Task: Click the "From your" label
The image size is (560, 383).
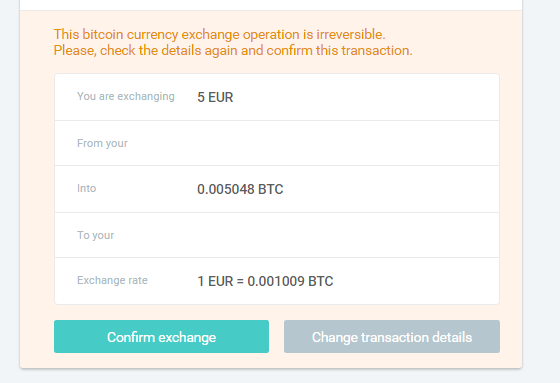Action: coord(102,143)
